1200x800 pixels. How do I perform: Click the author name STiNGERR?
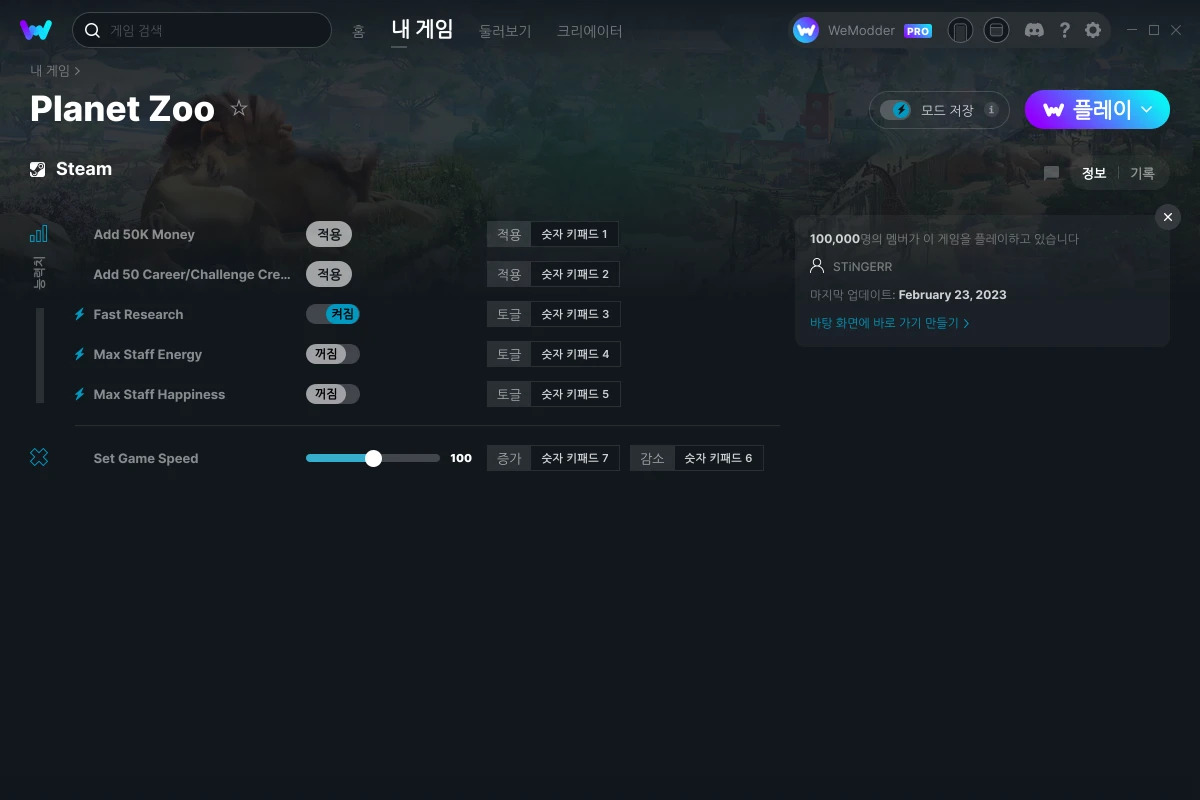coord(862,267)
